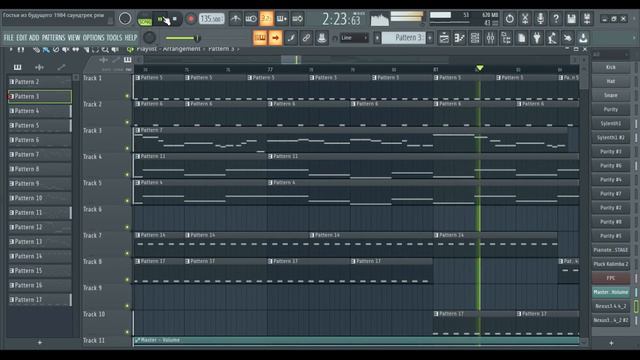Open the Channel rack icon

tap(475, 38)
